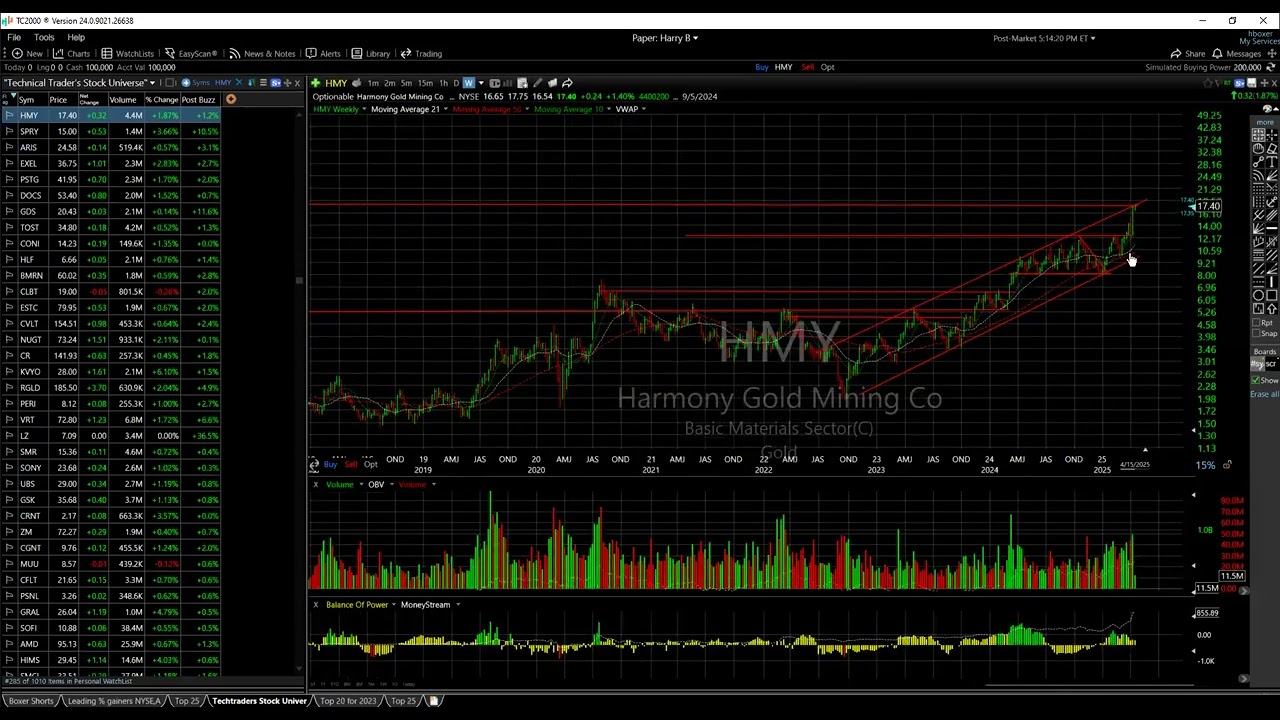Toggle checkbox beside watchlist name
The image size is (1280, 720).
pos(171,83)
